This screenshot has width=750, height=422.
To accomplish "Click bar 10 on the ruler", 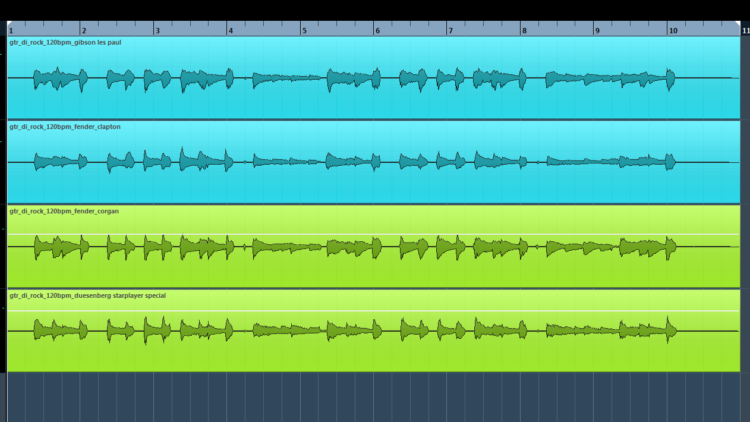I will pyautogui.click(x=673, y=31).
